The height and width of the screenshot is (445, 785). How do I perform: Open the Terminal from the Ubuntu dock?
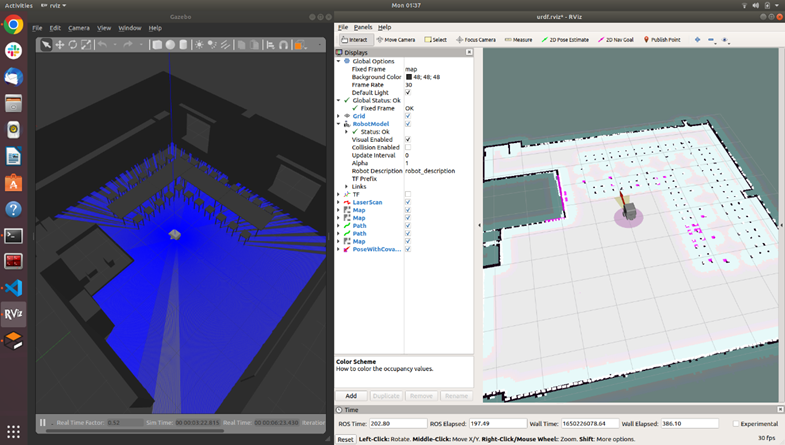point(13,235)
